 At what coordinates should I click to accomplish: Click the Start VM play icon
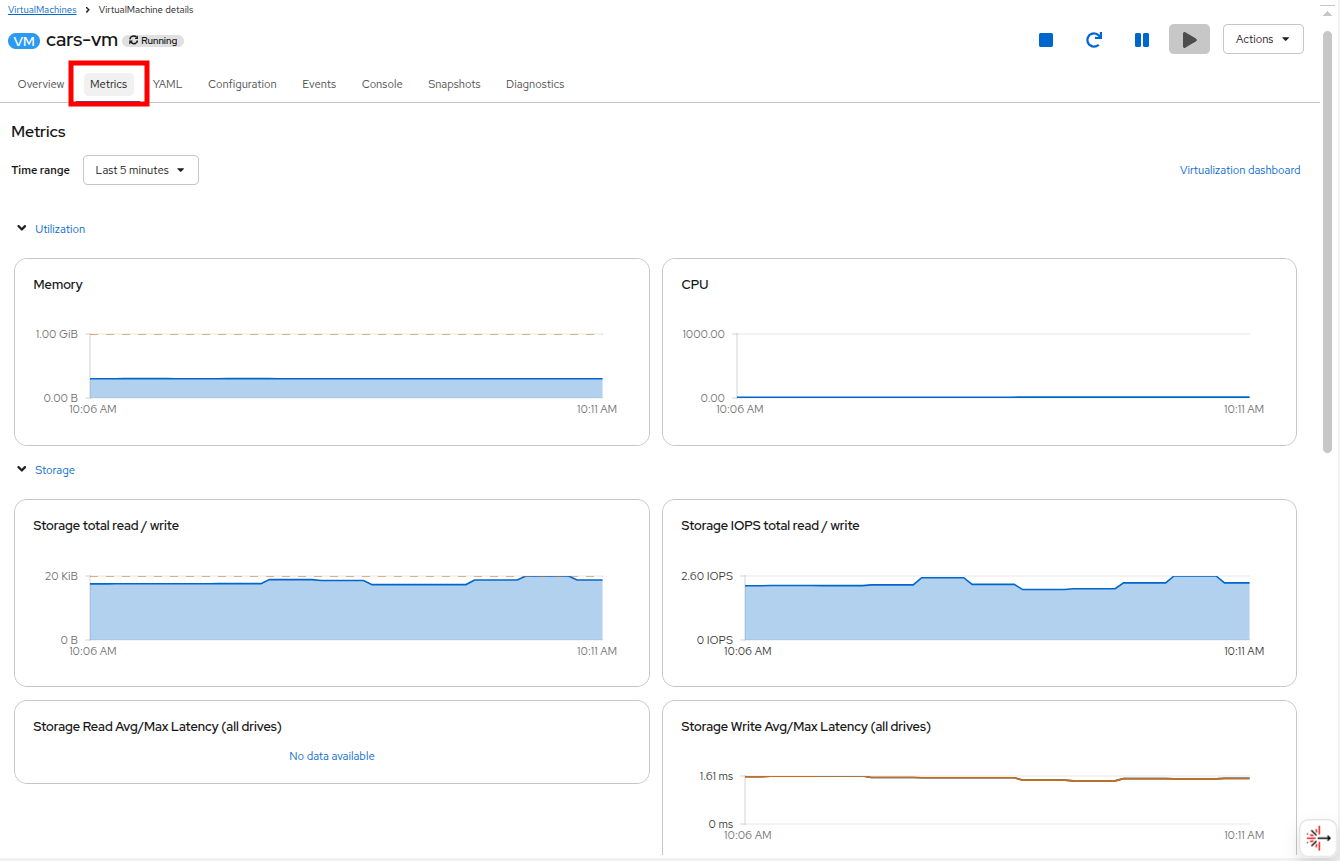[1189, 40]
